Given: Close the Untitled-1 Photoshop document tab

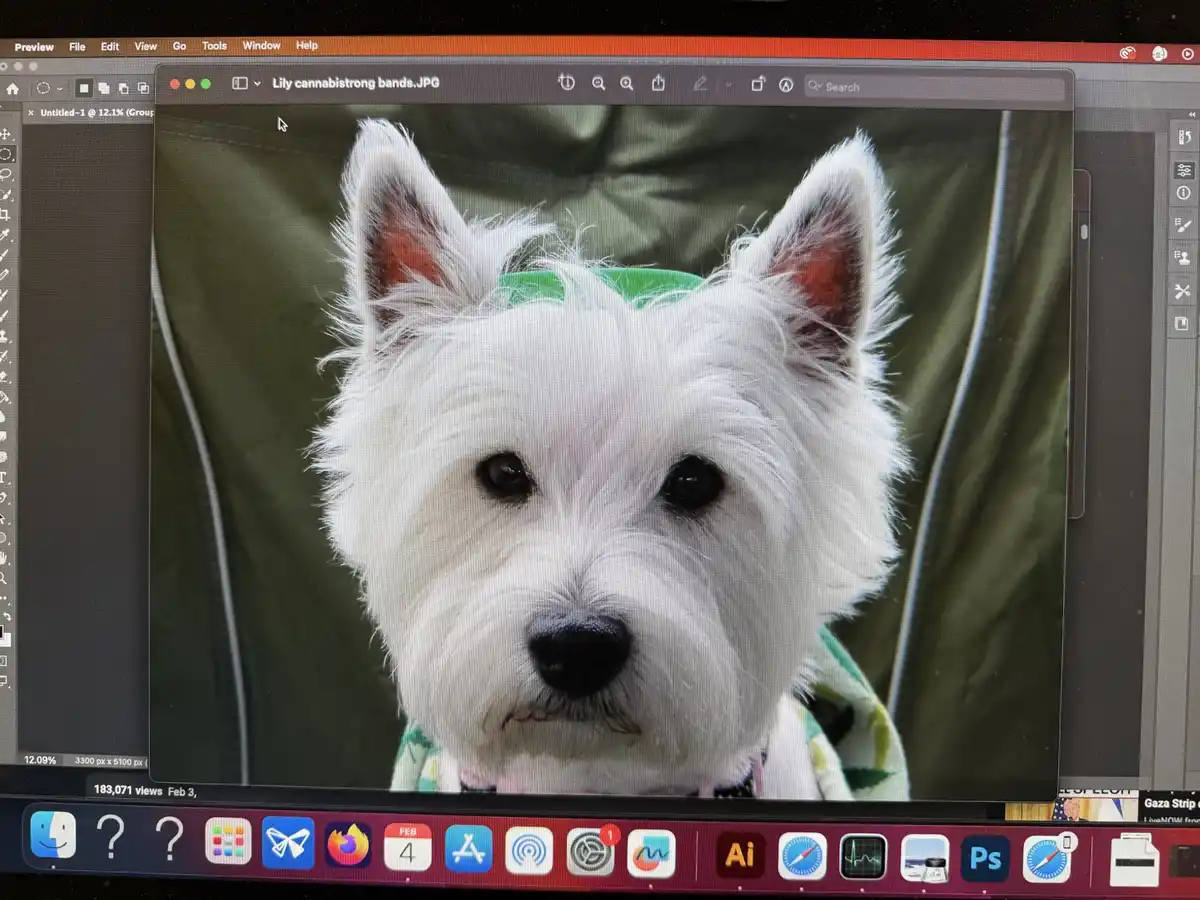Looking at the screenshot, I should 30,113.
